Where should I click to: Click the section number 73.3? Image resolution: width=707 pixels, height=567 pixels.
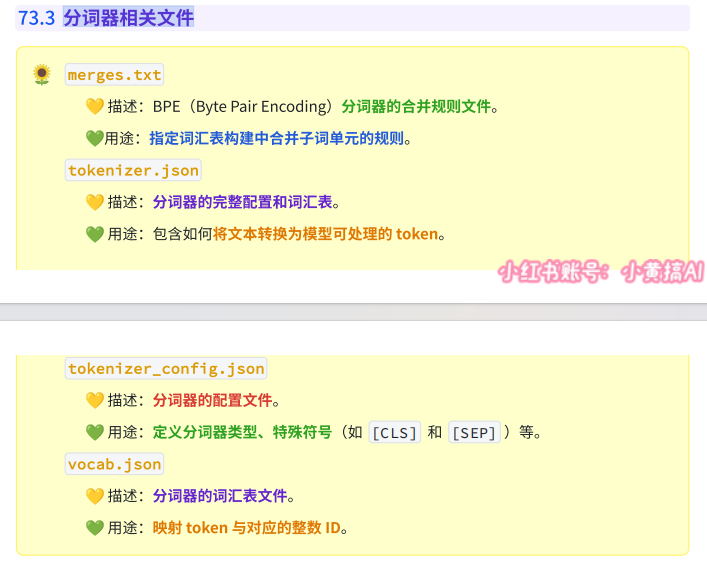point(36,18)
